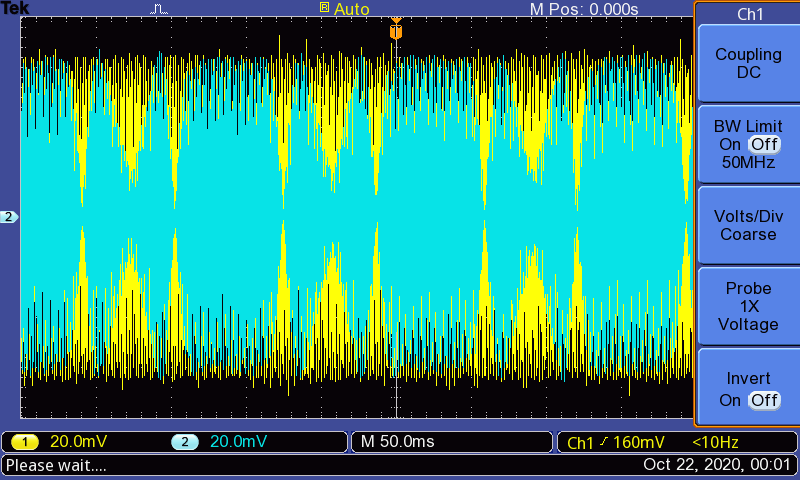800x480 pixels.
Task: Select the Ch2 20.0mV scale readout
Action: point(238,442)
